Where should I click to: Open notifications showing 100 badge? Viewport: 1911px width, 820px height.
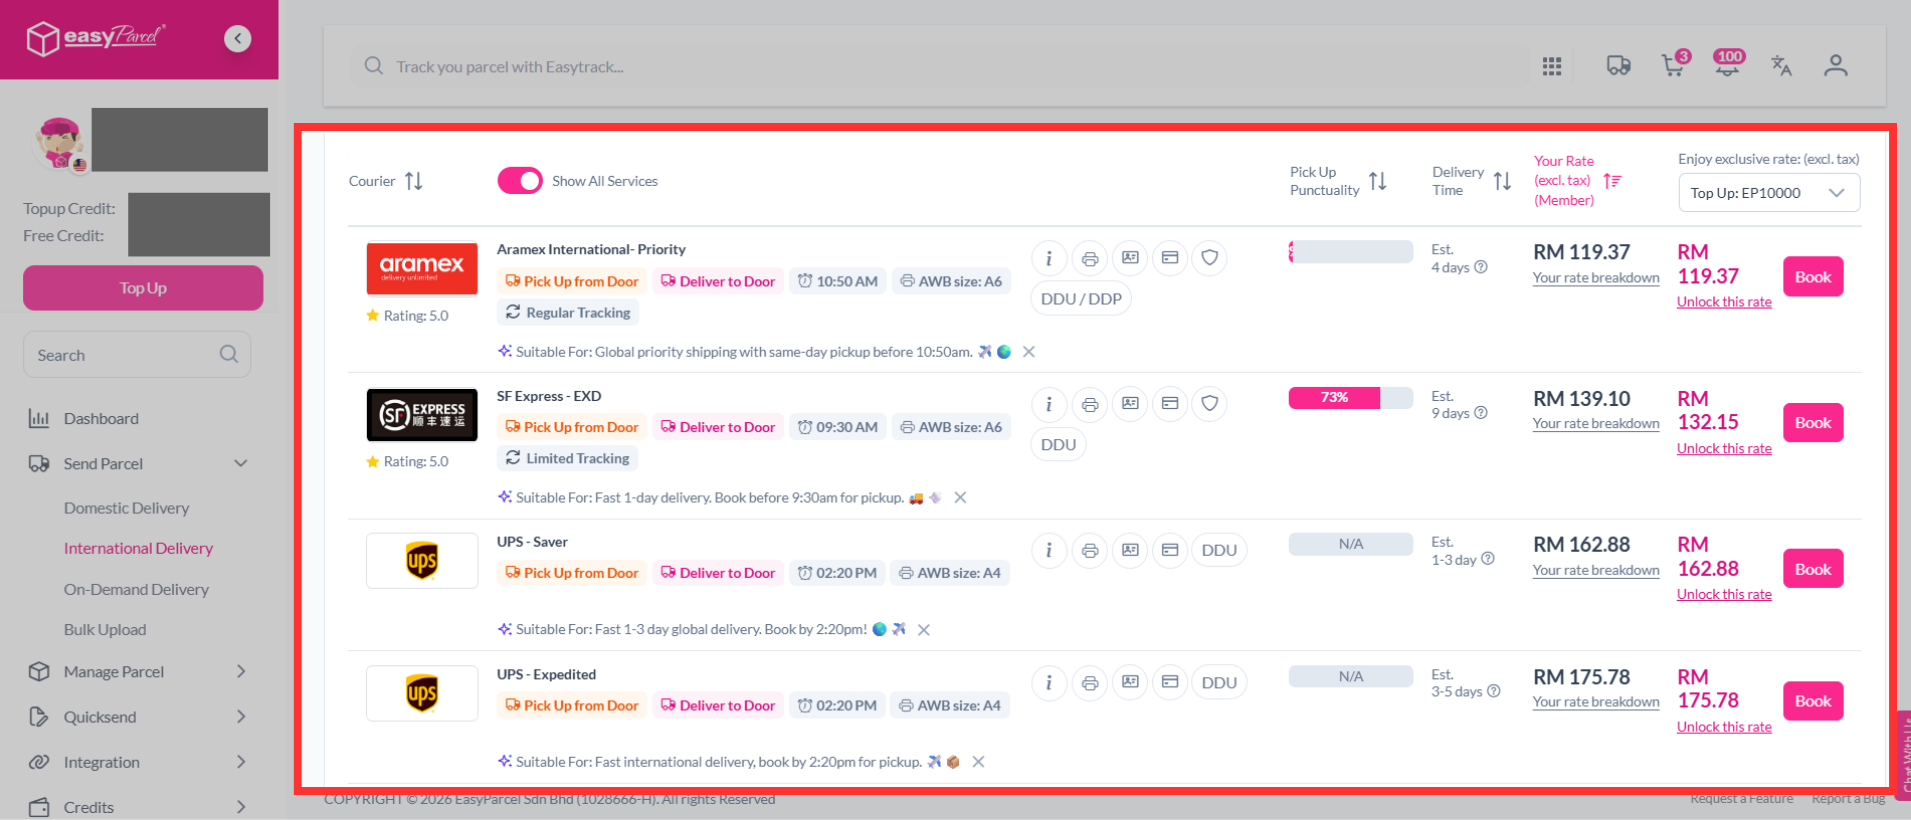[1728, 63]
